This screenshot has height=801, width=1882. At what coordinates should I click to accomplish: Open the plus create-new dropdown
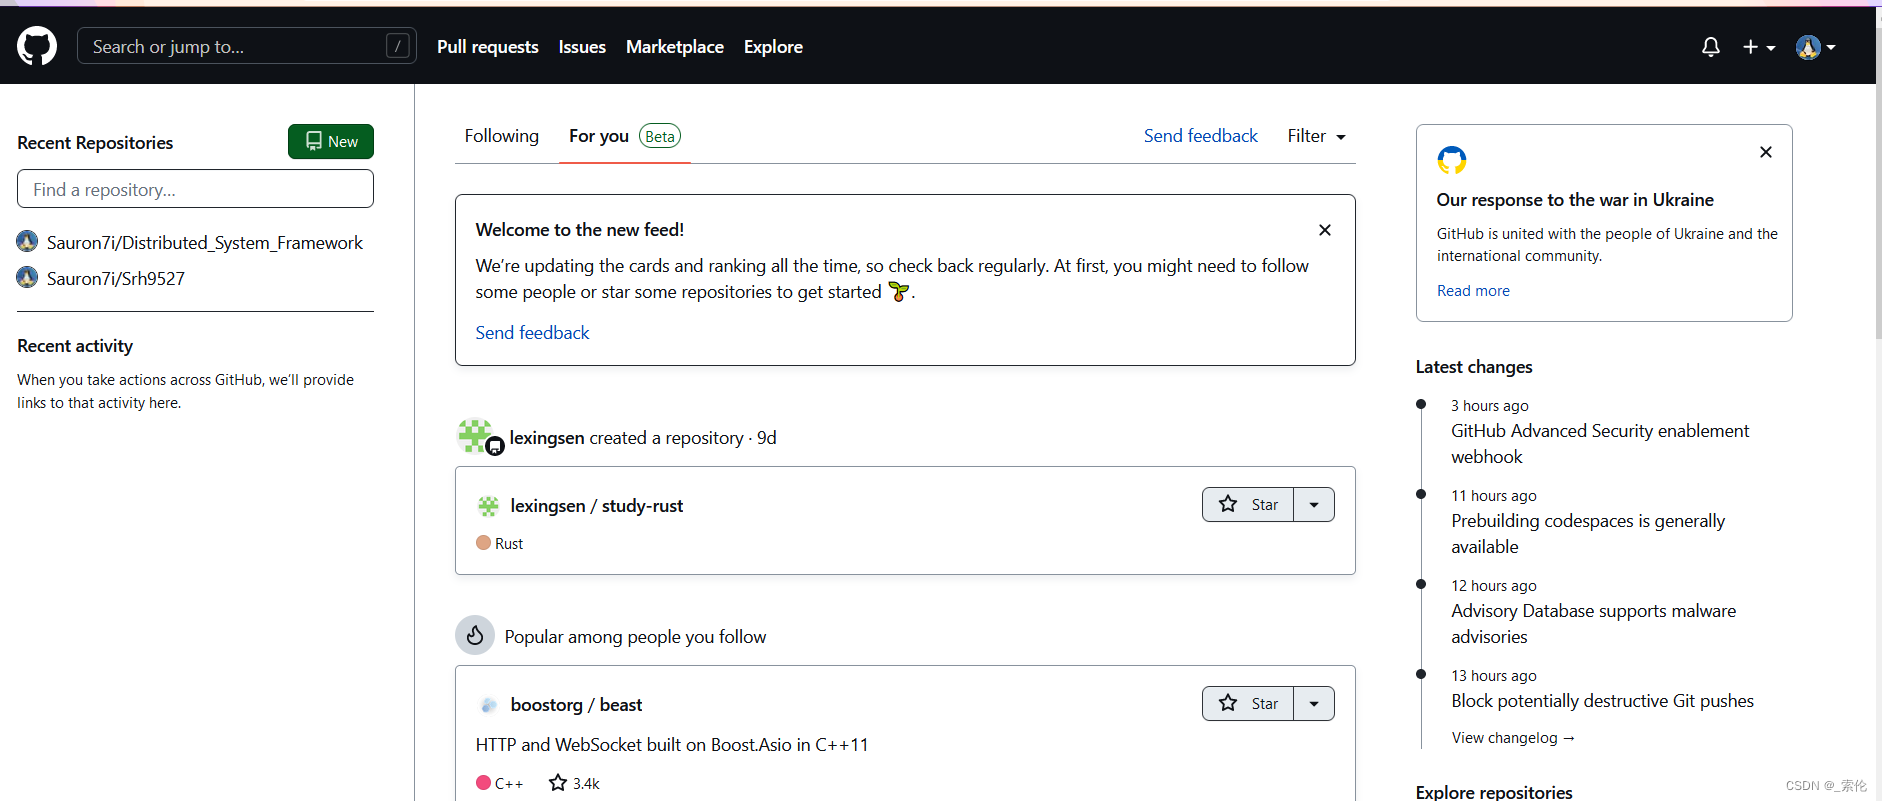[x=1759, y=47]
